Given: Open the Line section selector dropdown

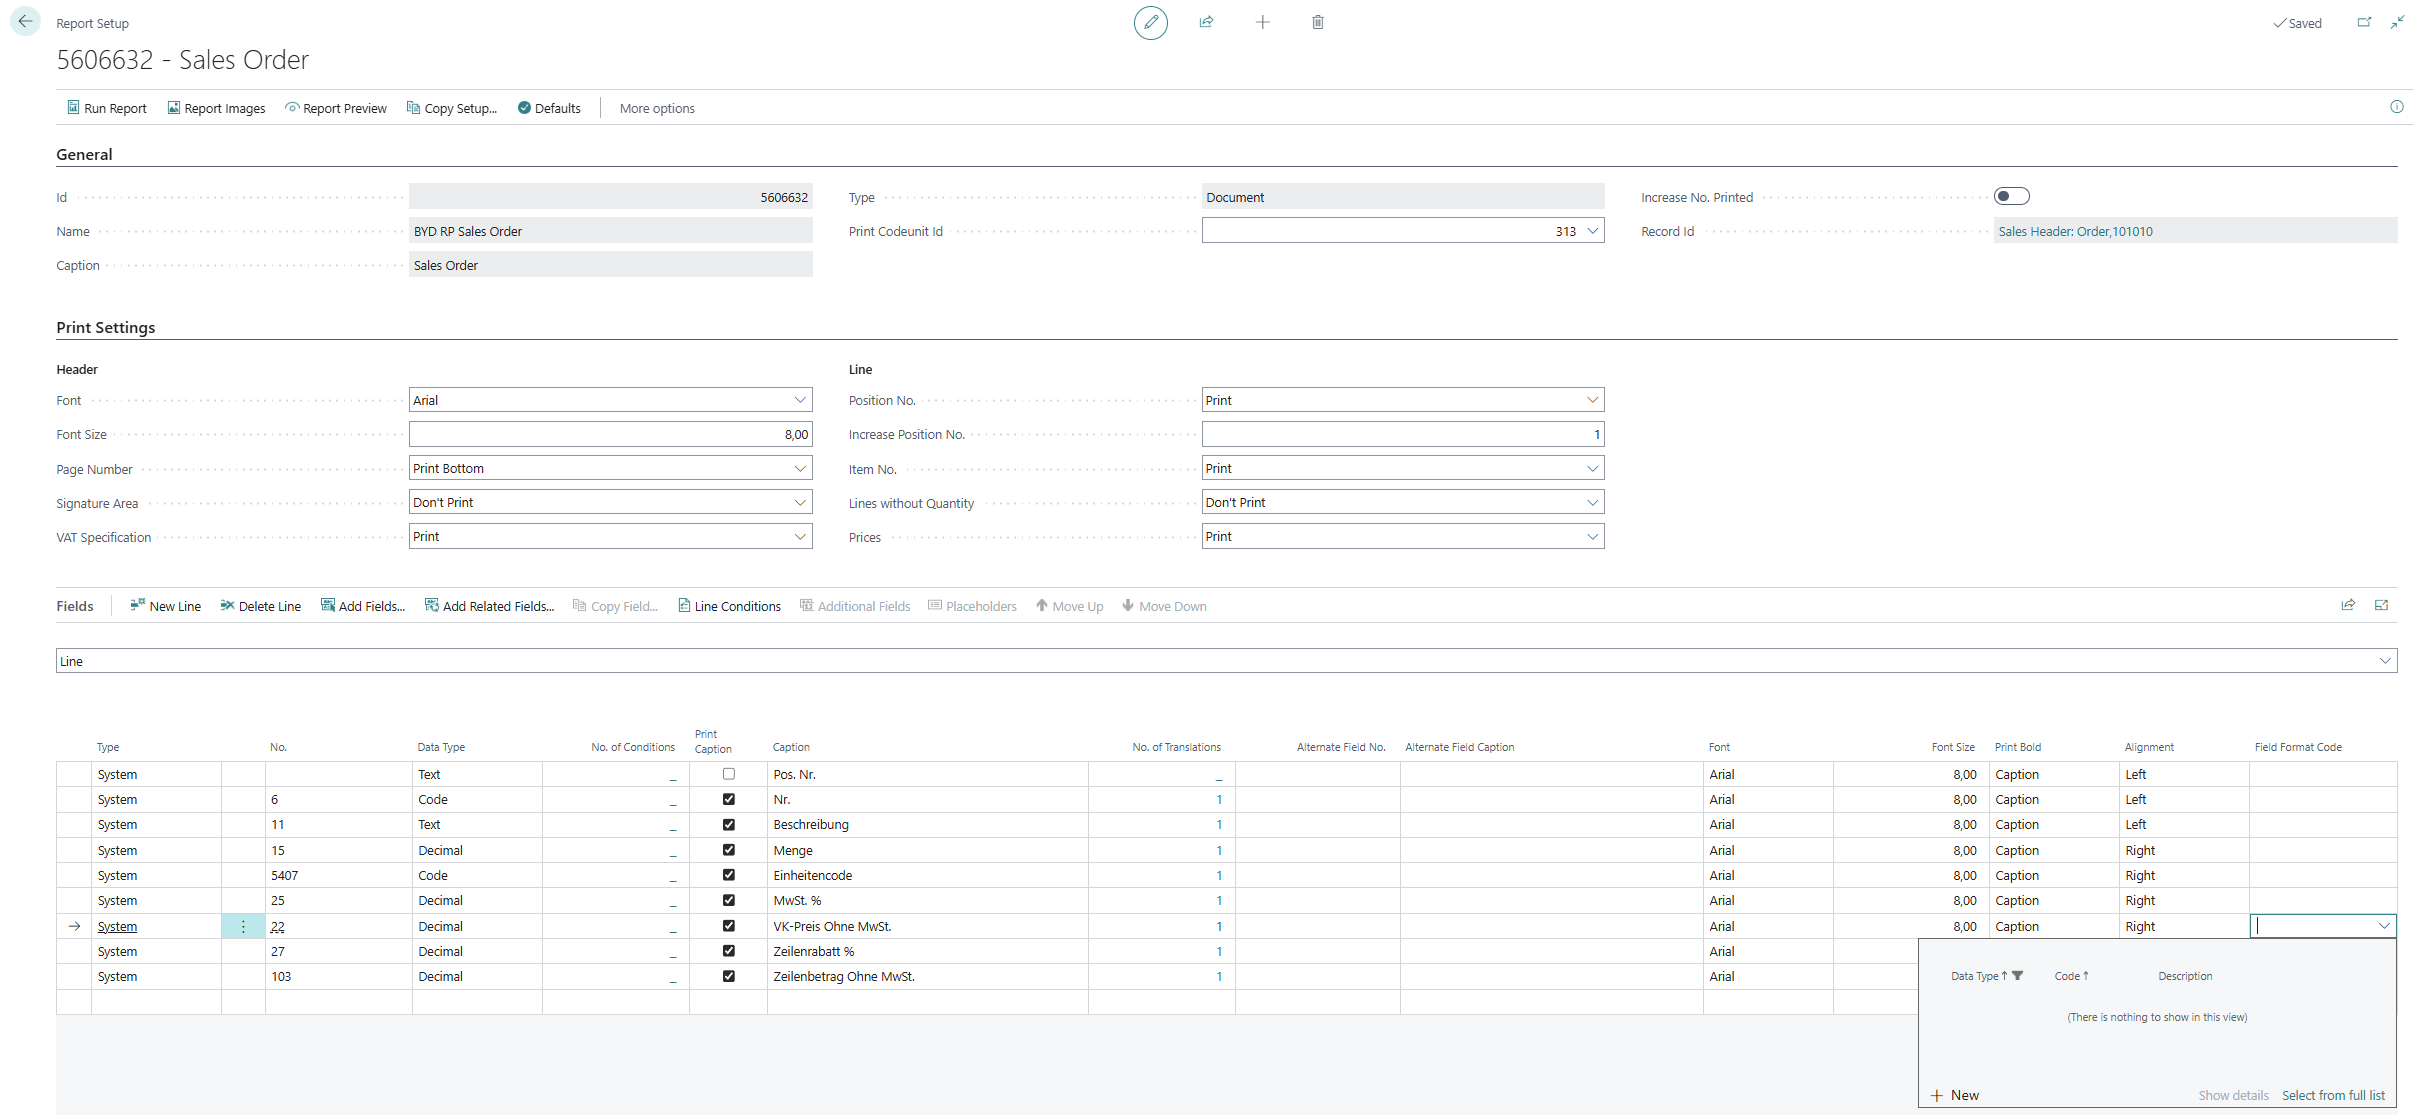Looking at the screenshot, I should click(2384, 661).
